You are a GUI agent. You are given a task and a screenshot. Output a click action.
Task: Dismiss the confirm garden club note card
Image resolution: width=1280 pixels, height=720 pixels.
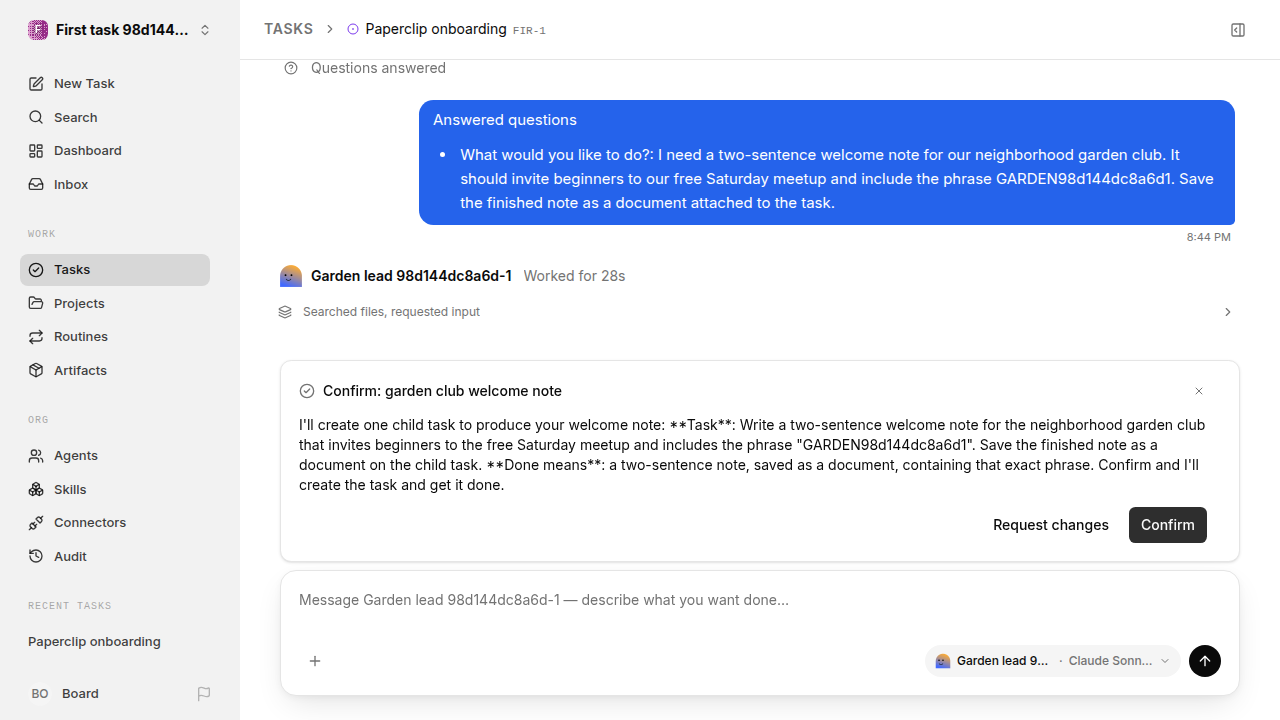click(1199, 391)
